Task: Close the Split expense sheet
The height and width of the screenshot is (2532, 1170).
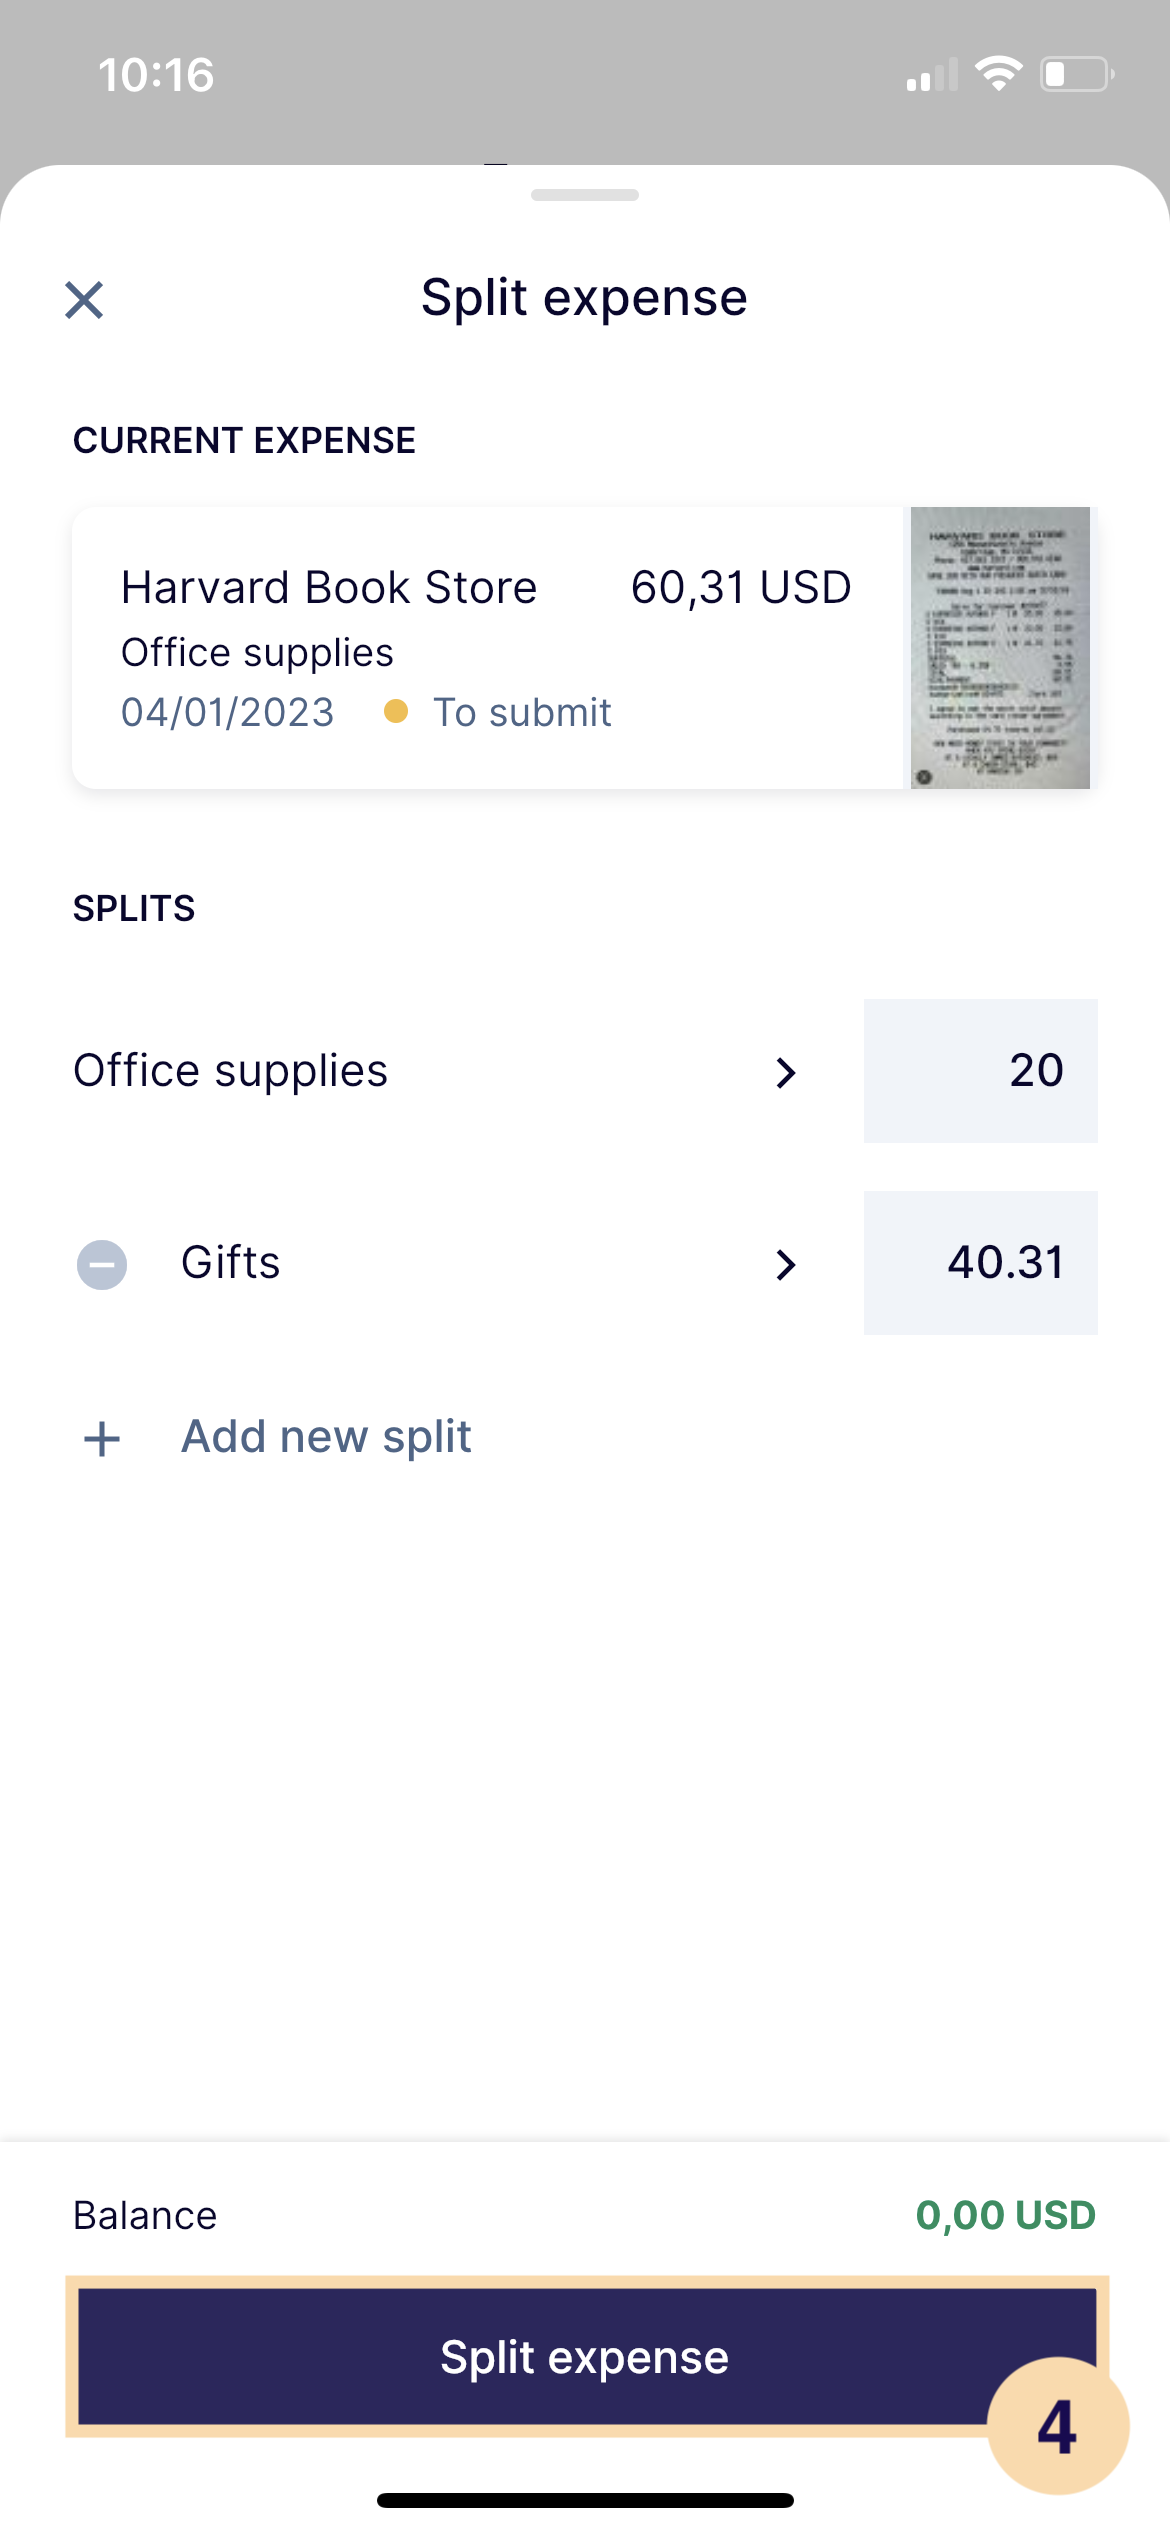Action: click(84, 299)
